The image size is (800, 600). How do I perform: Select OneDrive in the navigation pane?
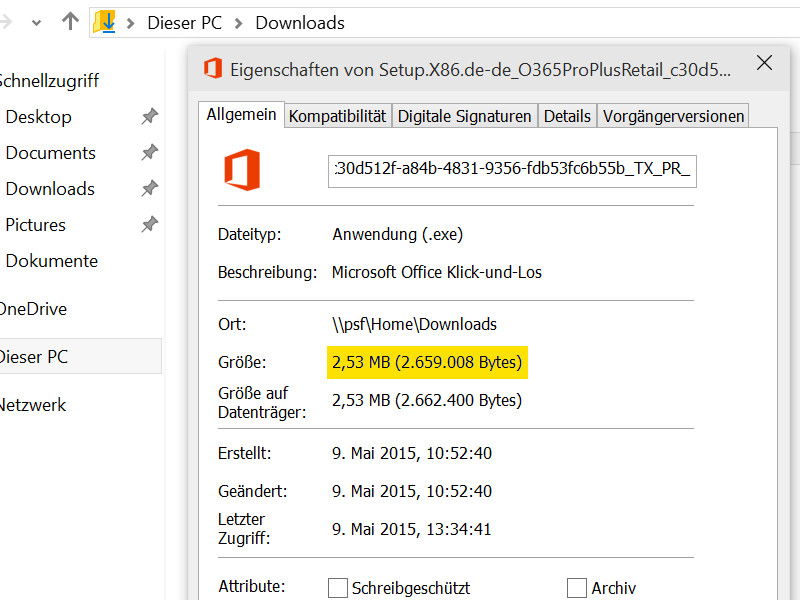33,309
